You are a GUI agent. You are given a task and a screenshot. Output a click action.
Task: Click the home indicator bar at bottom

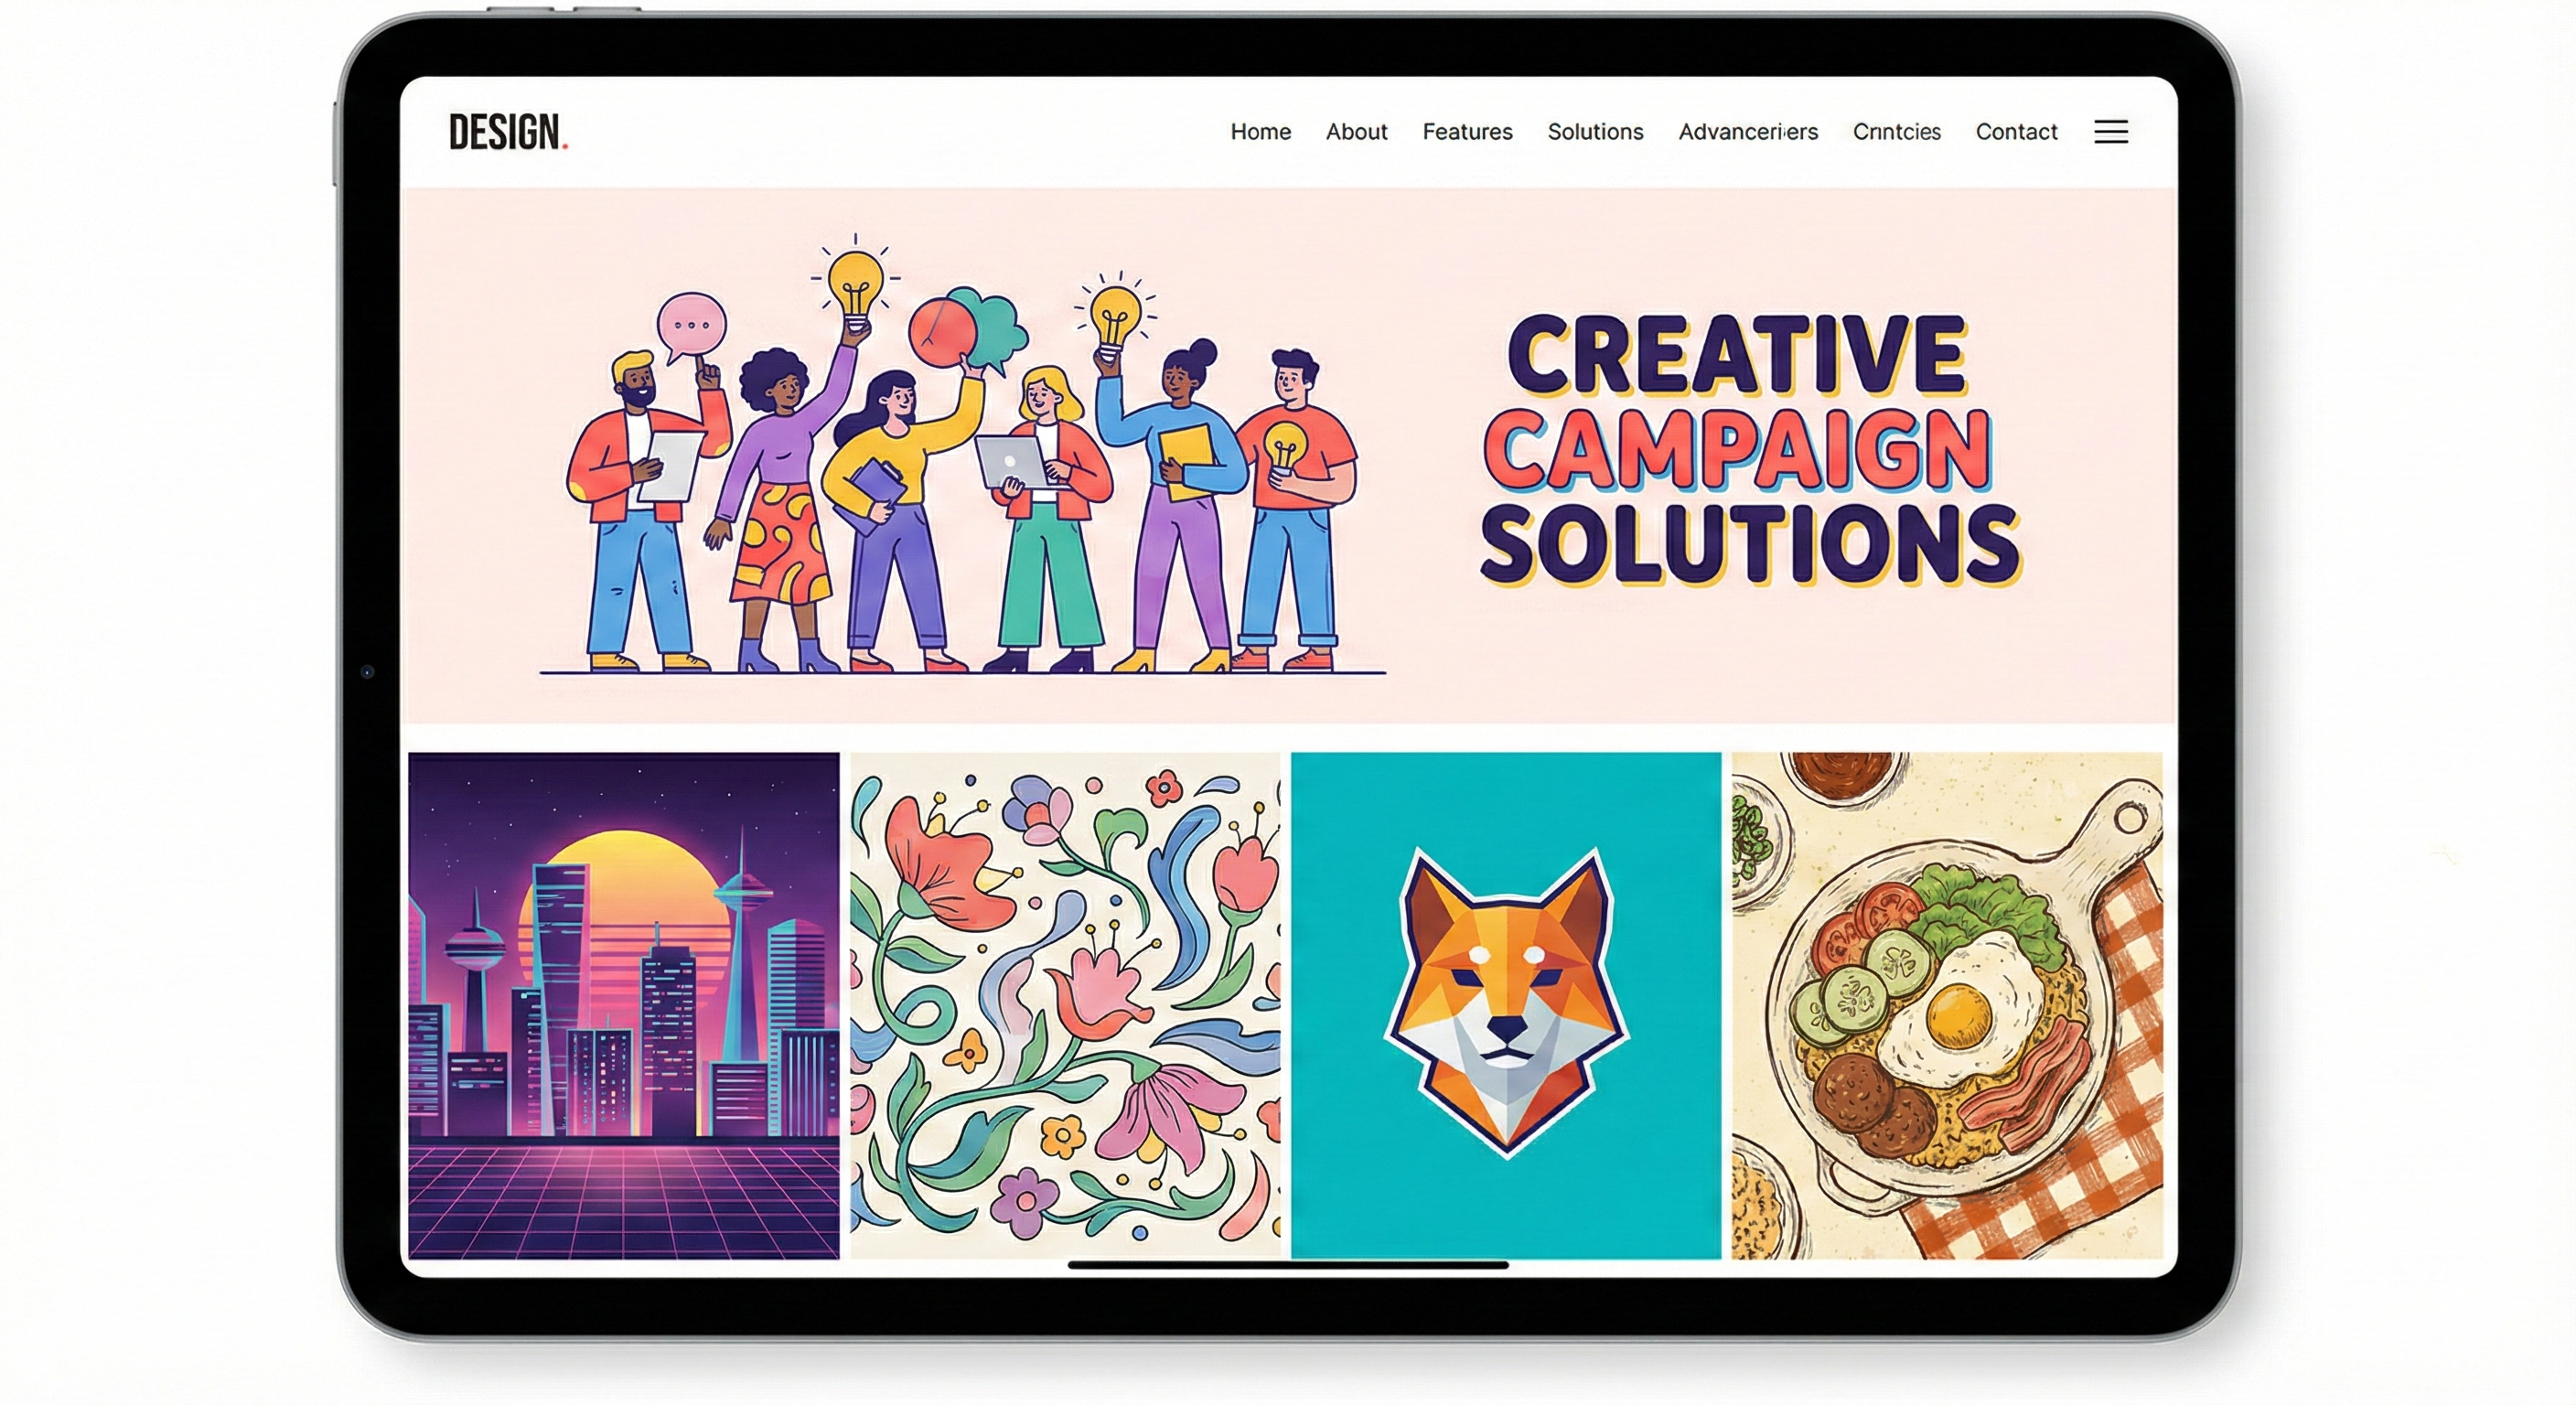coord(1288,1265)
